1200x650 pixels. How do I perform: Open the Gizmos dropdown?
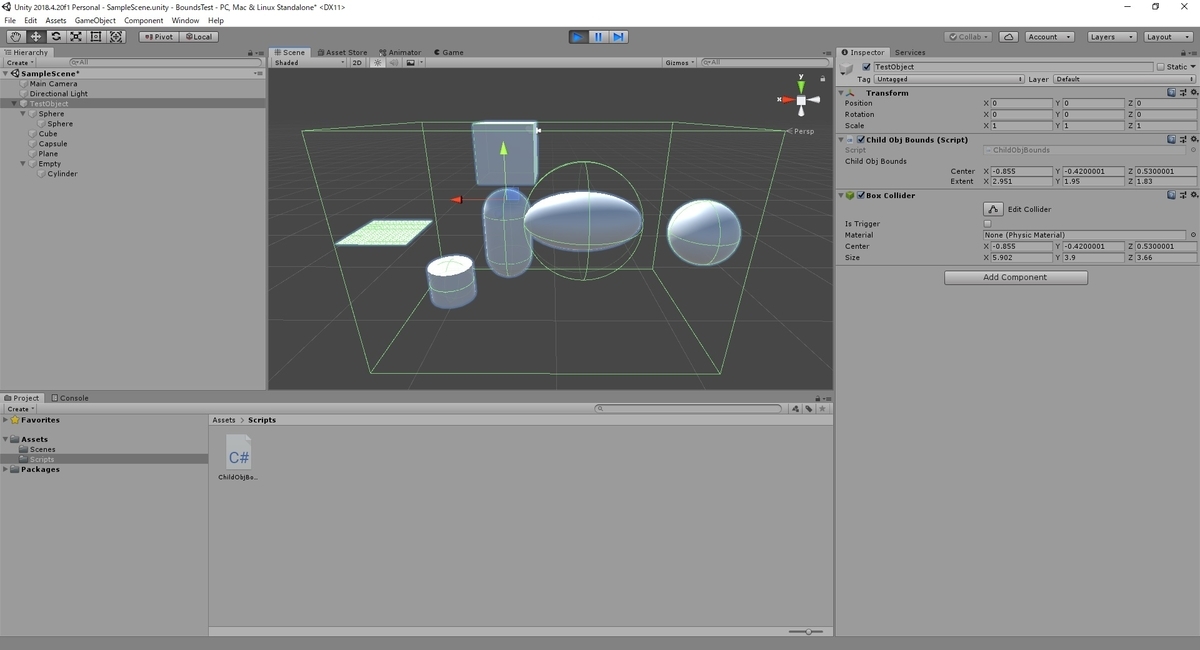(679, 62)
